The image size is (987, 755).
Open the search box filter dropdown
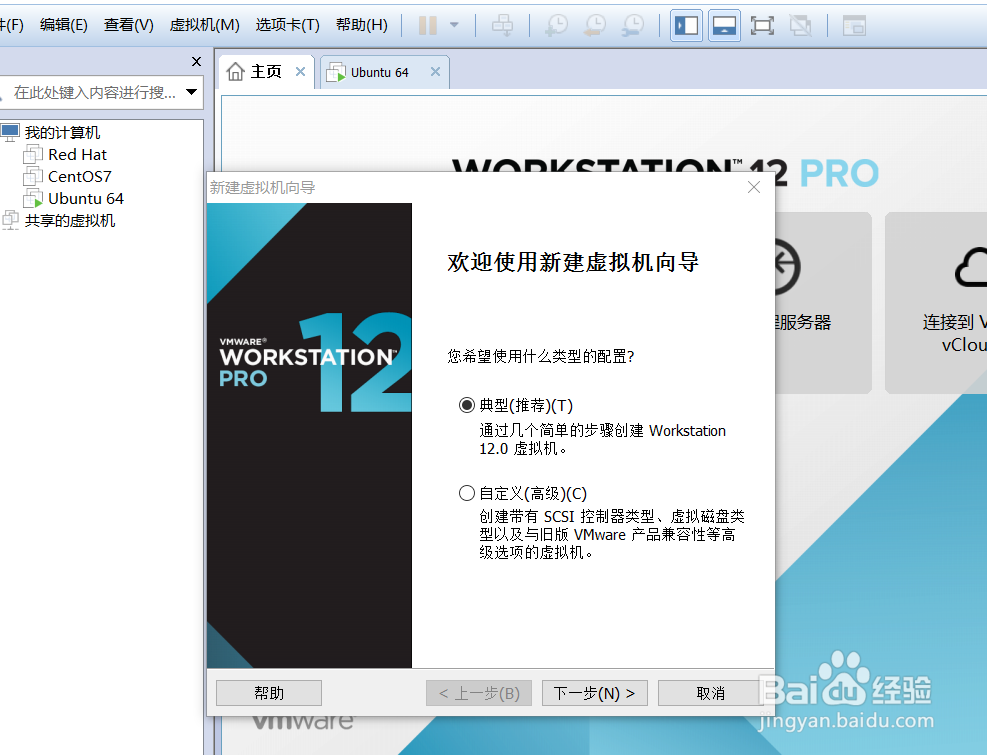coord(193,91)
